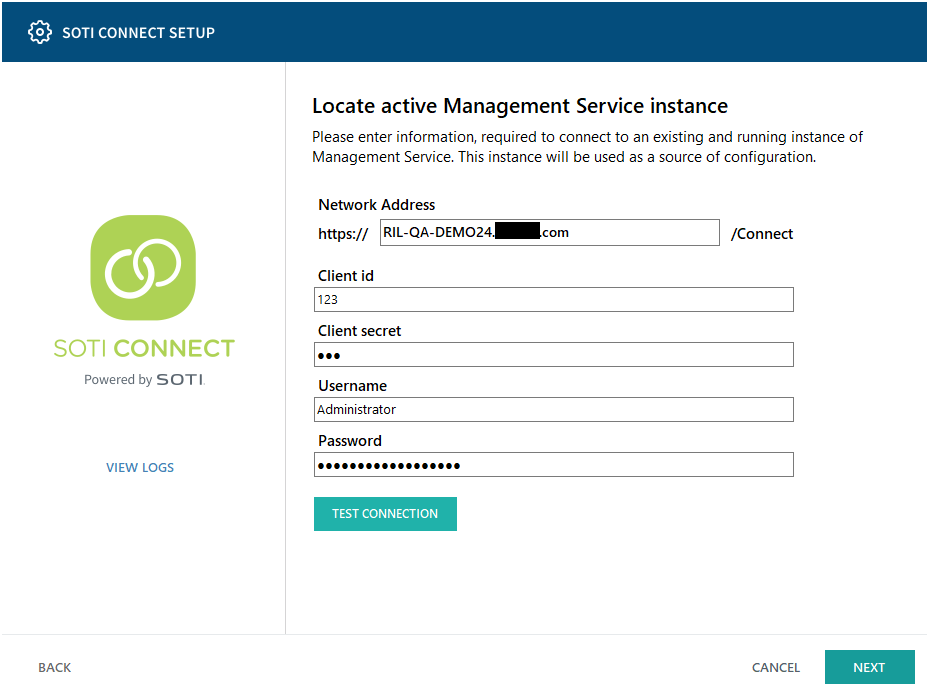Click the 'SOTI CONNECT SETUP' title text
Screen dimensions: 927x692
coord(138,33)
